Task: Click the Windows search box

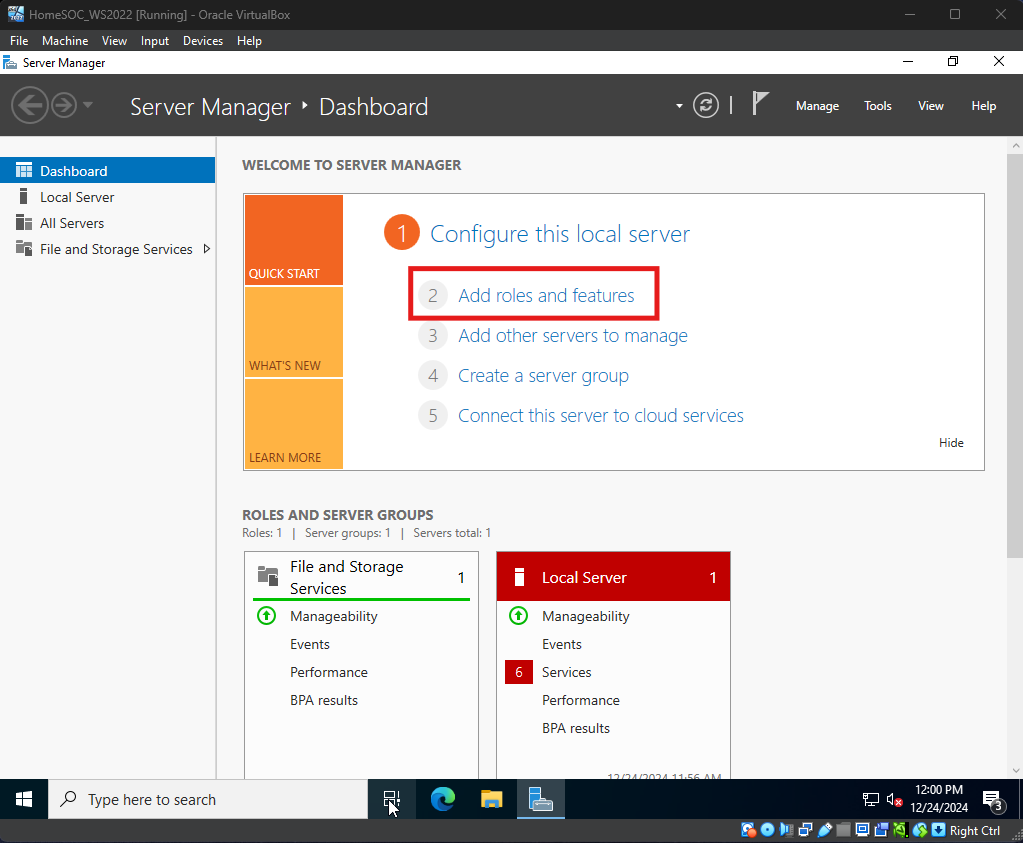Action: pyautogui.click(x=208, y=799)
